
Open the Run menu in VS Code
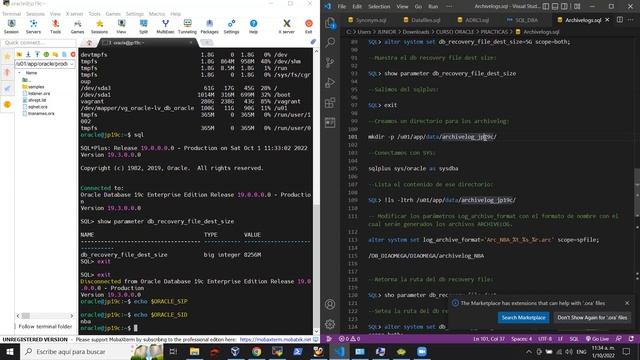(x=433, y=7)
